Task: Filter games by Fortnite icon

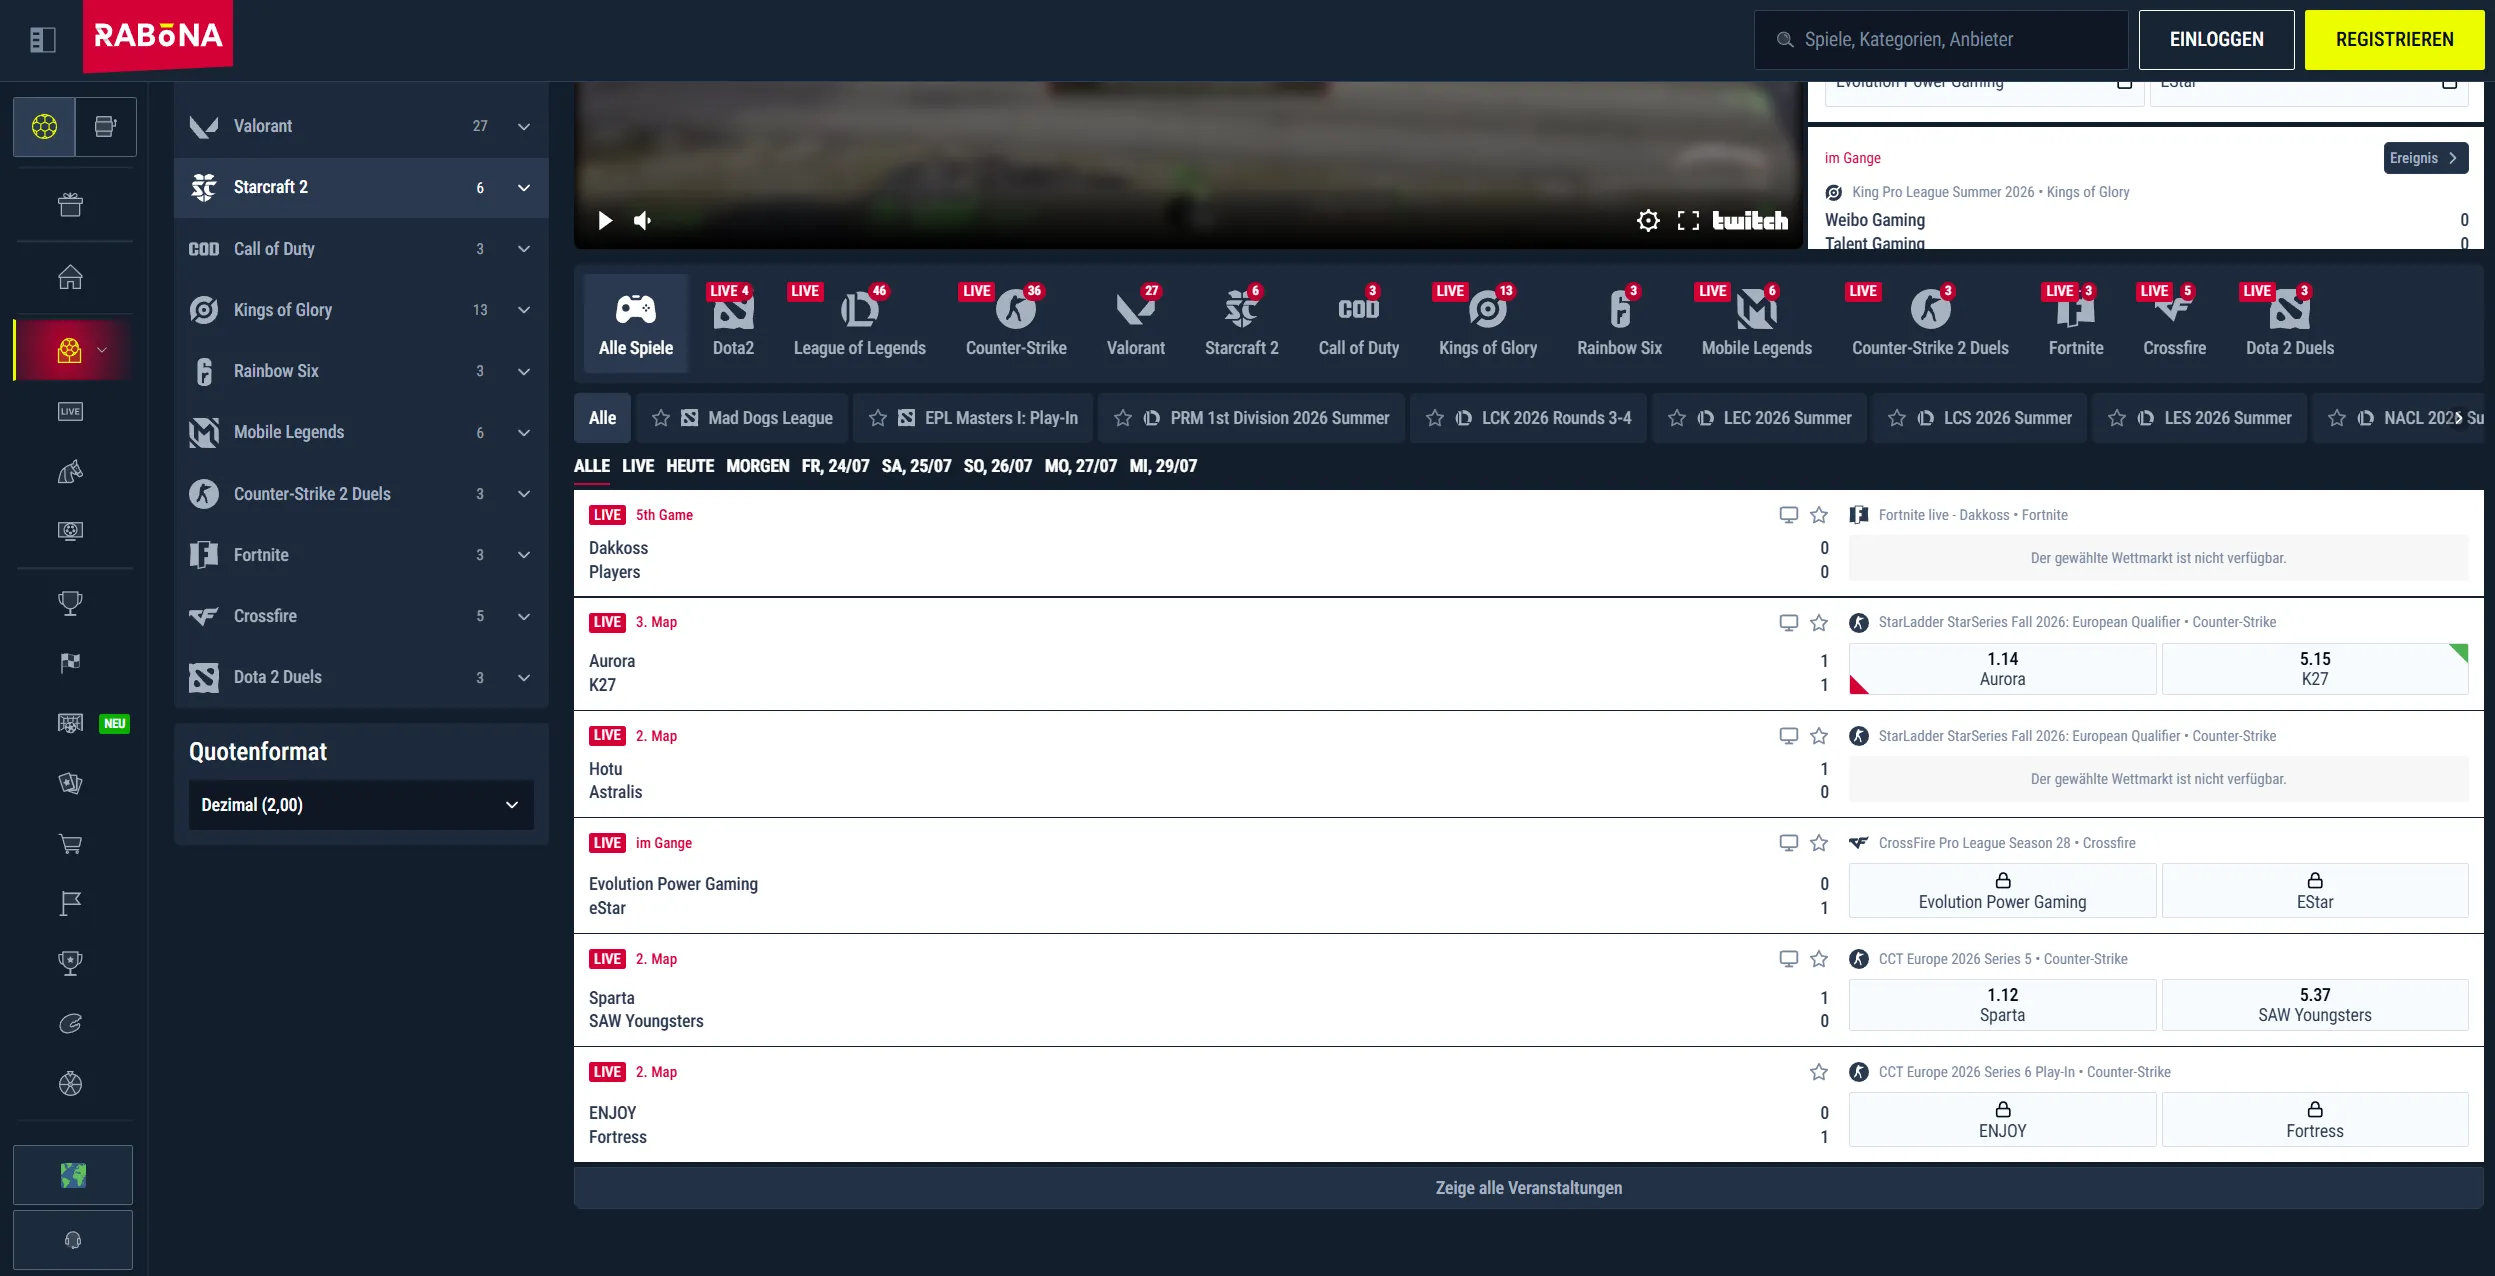Action: pyautogui.click(x=2075, y=322)
